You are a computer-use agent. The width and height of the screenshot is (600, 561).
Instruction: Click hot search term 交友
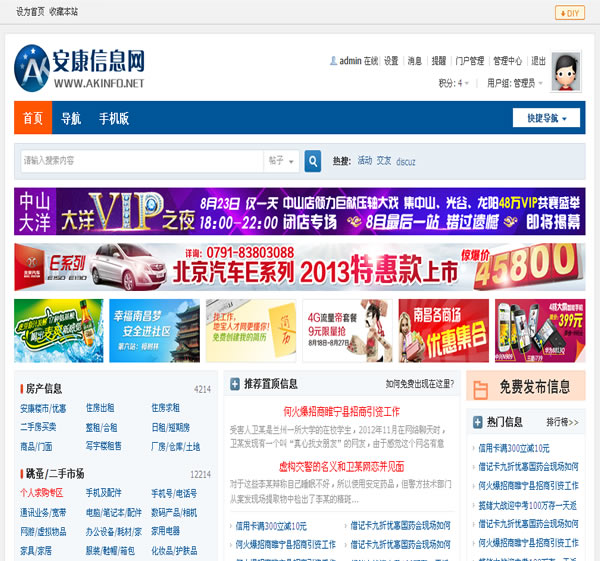click(384, 161)
